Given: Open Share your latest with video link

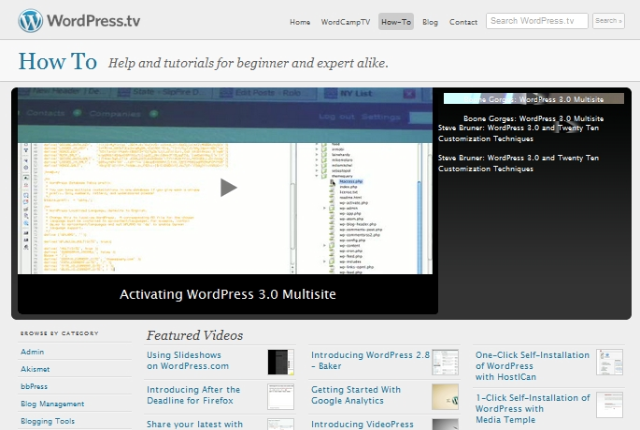Looking at the screenshot, I should click(195, 424).
